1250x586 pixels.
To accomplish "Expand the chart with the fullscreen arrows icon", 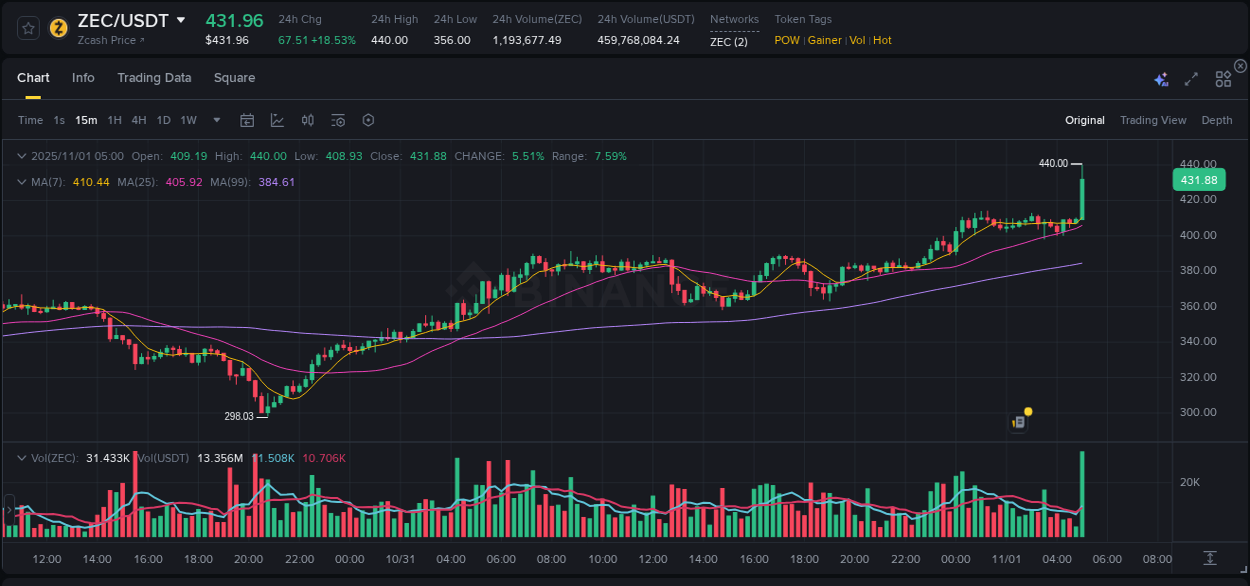I will 1190,78.
